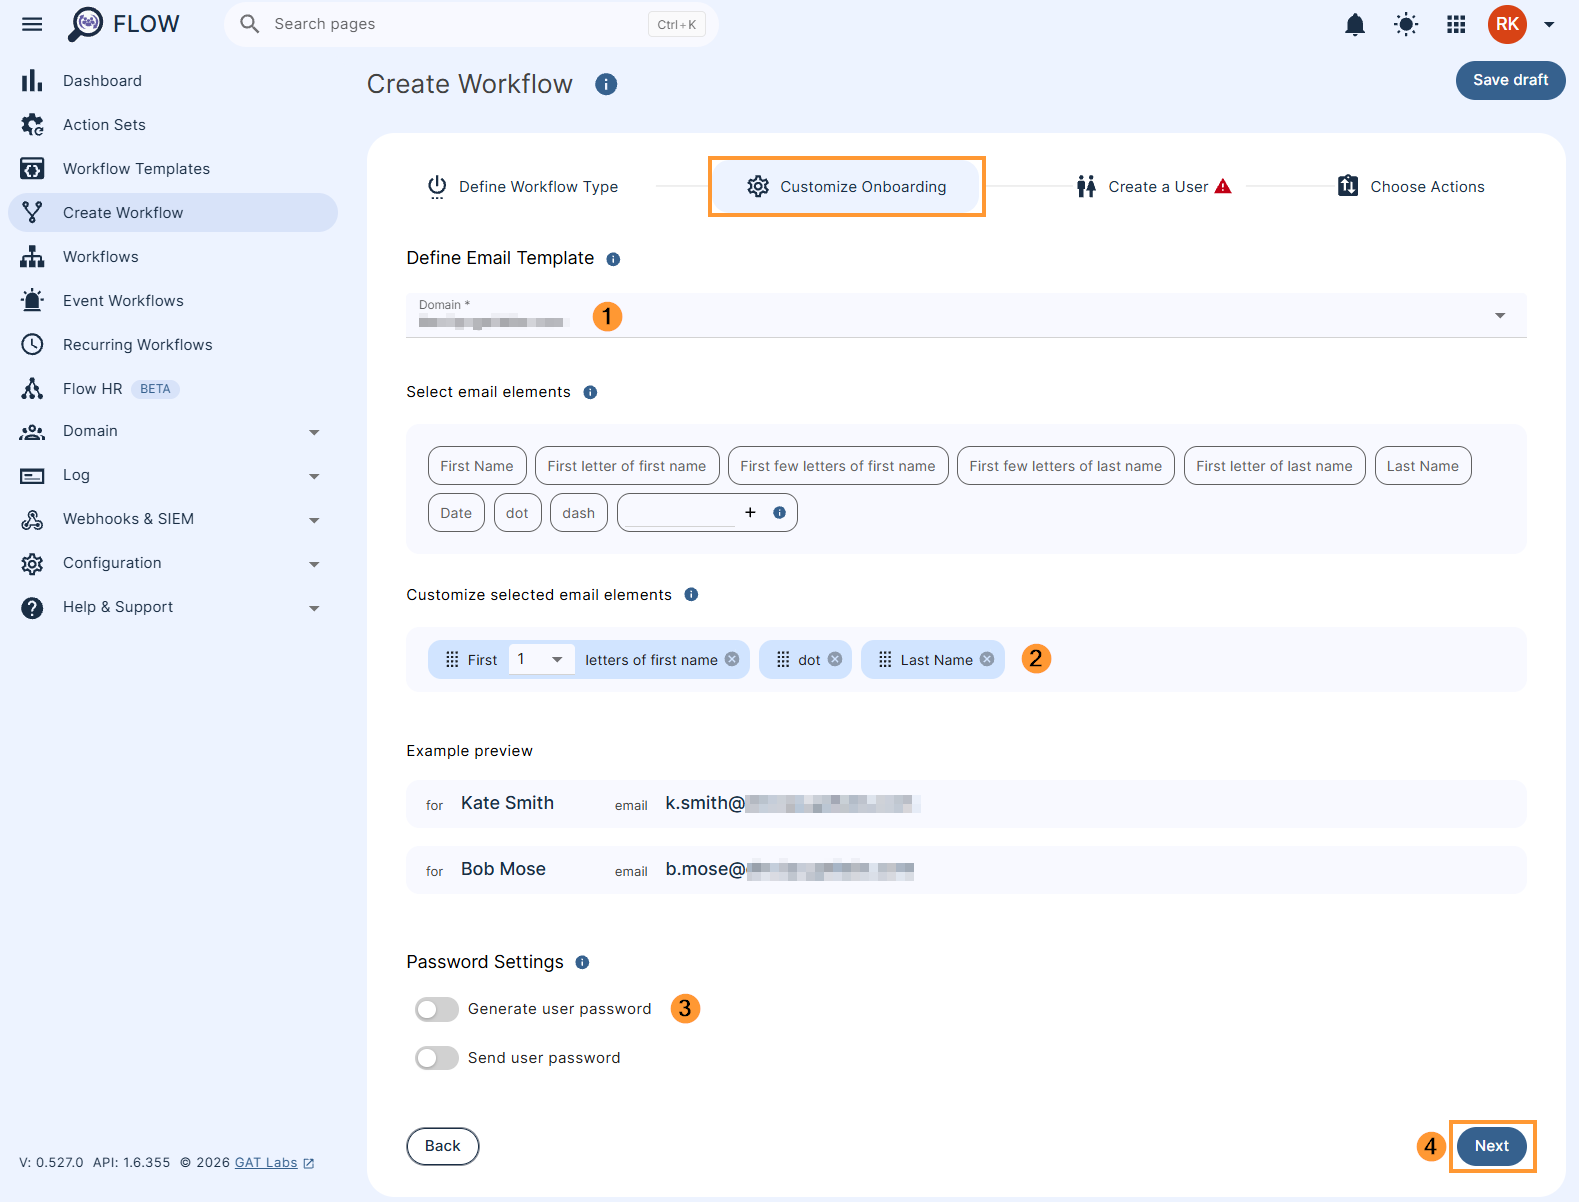The width and height of the screenshot is (1579, 1202).
Task: Toggle Send user password switch
Action: point(437,1058)
